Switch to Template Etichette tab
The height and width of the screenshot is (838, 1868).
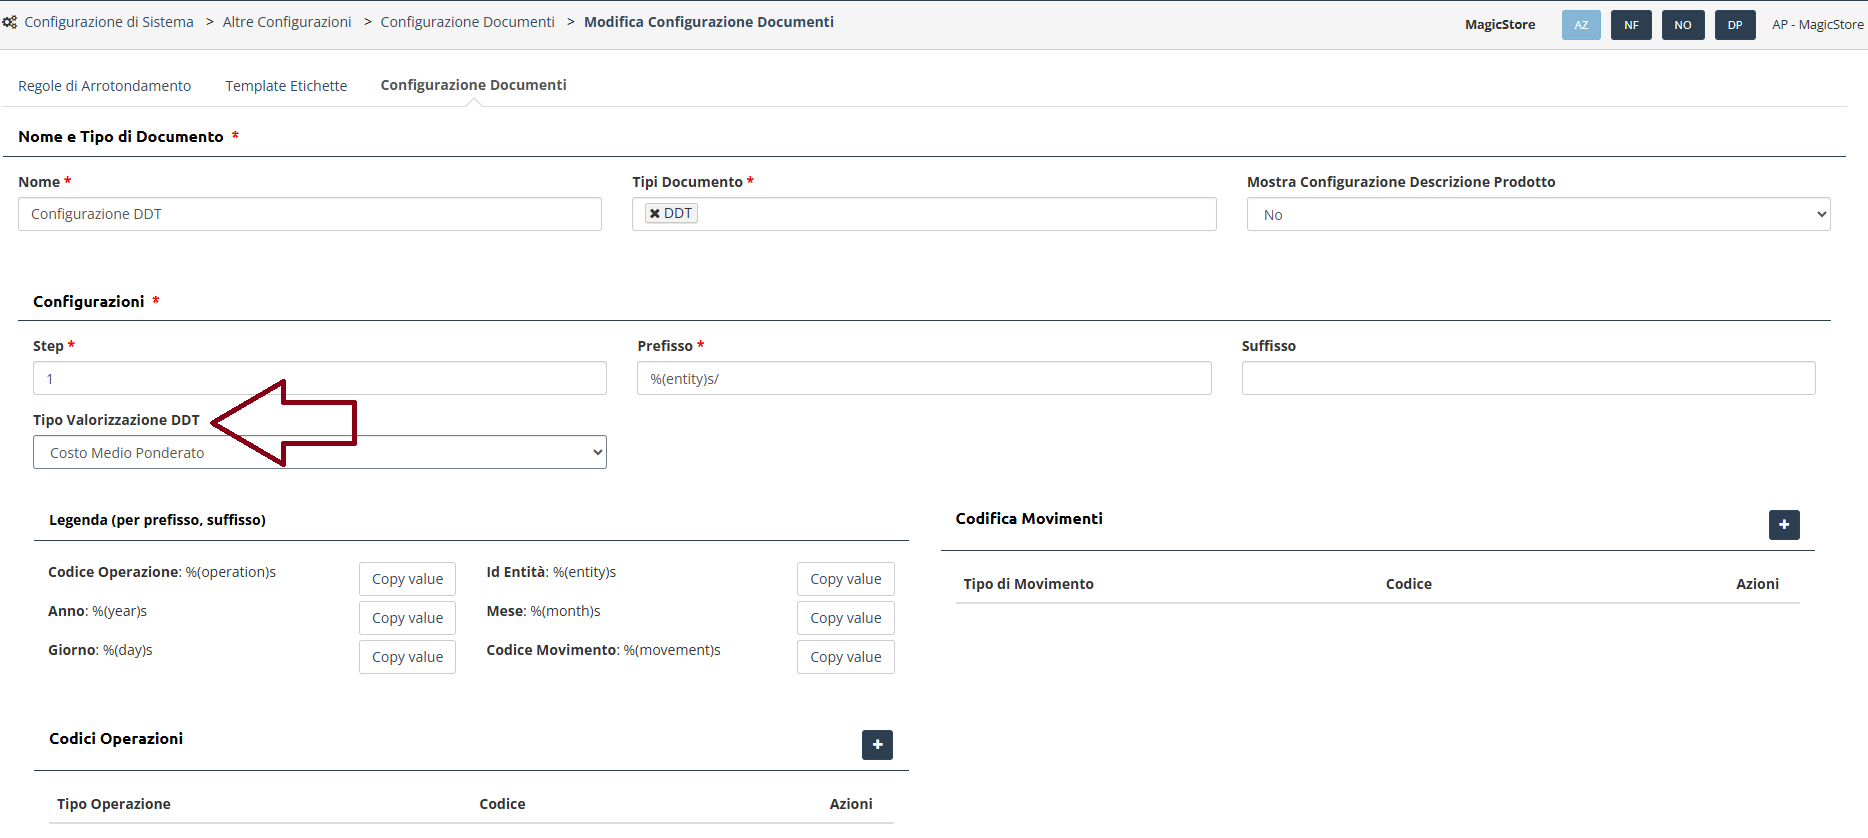[286, 86]
